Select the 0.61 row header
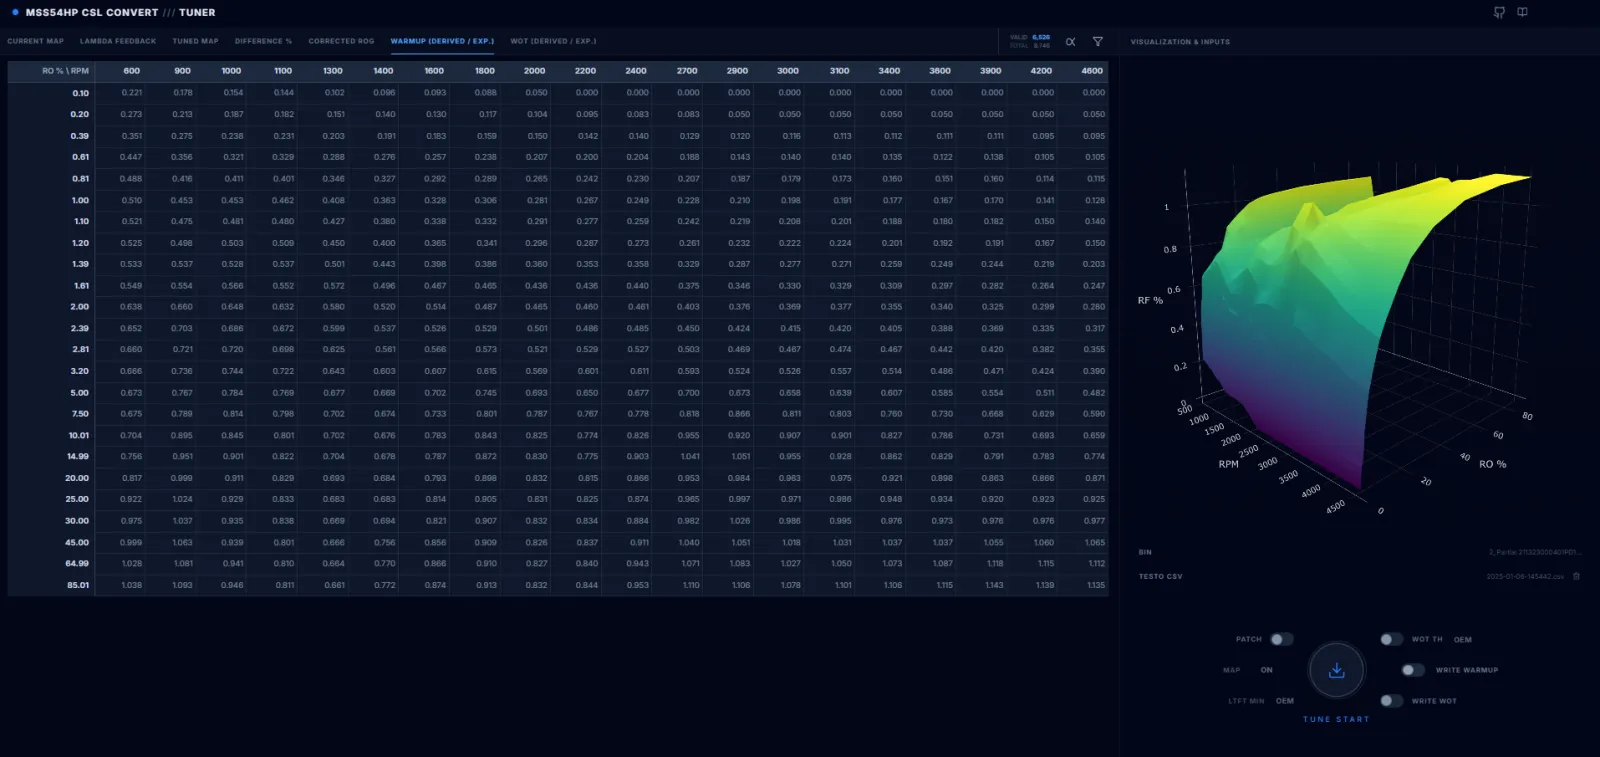 [x=51, y=157]
